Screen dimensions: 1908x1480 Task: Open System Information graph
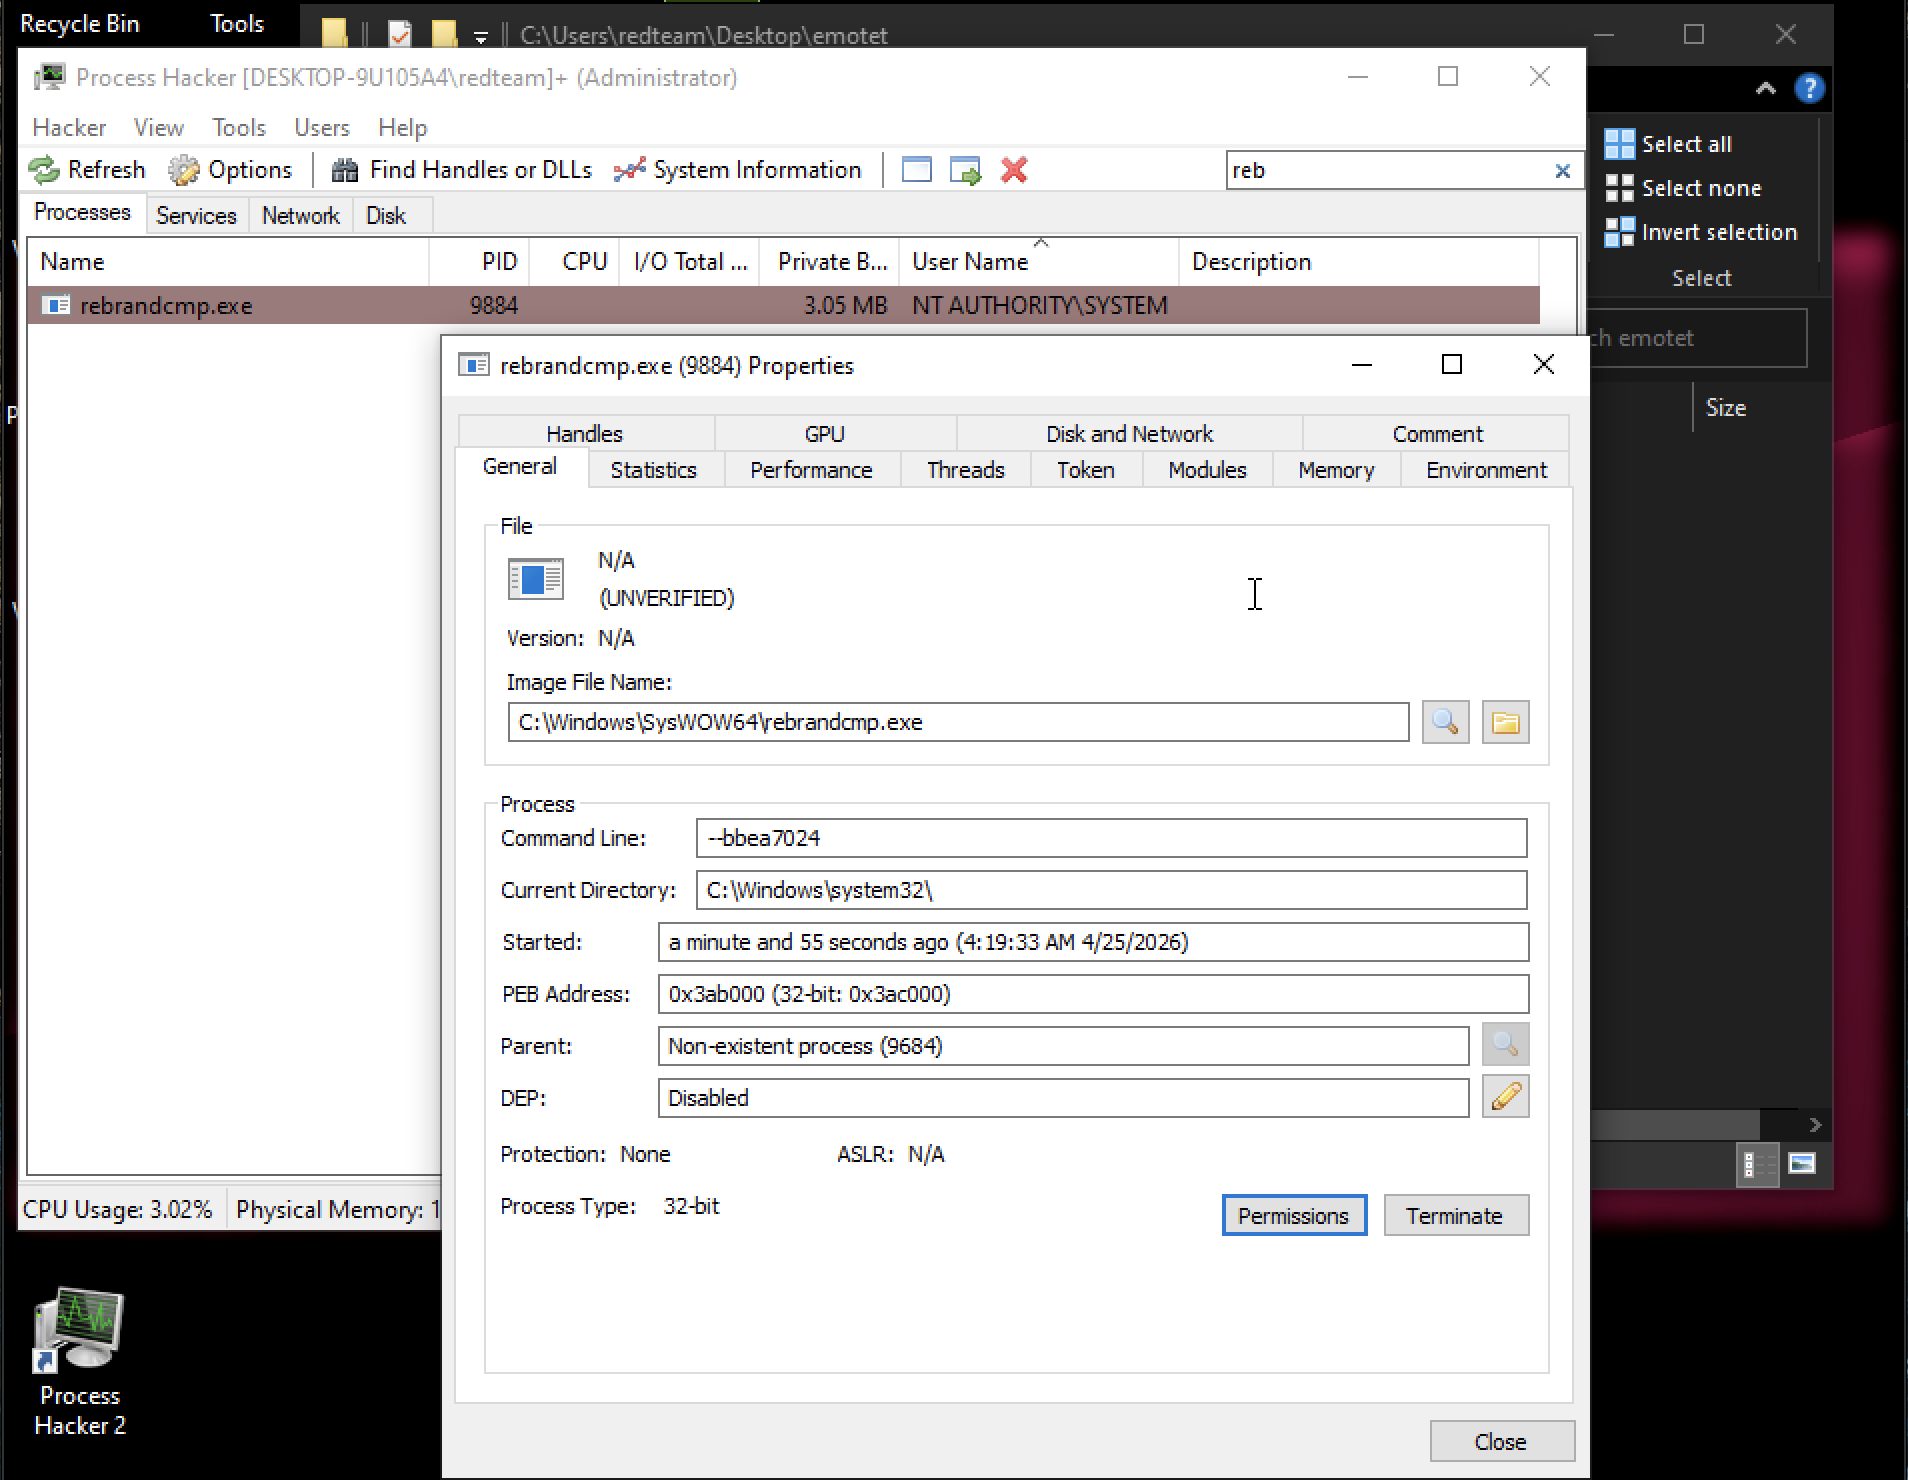coord(737,170)
